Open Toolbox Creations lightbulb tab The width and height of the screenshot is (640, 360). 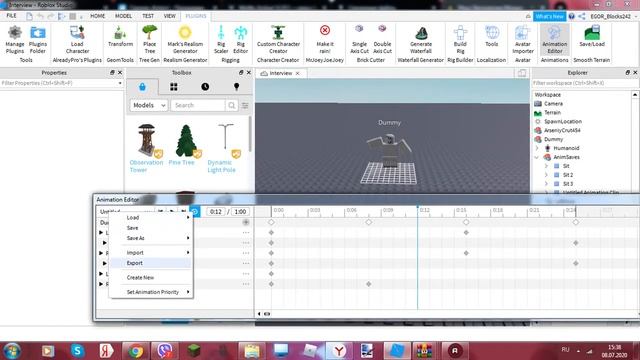pyautogui.click(x=236, y=87)
